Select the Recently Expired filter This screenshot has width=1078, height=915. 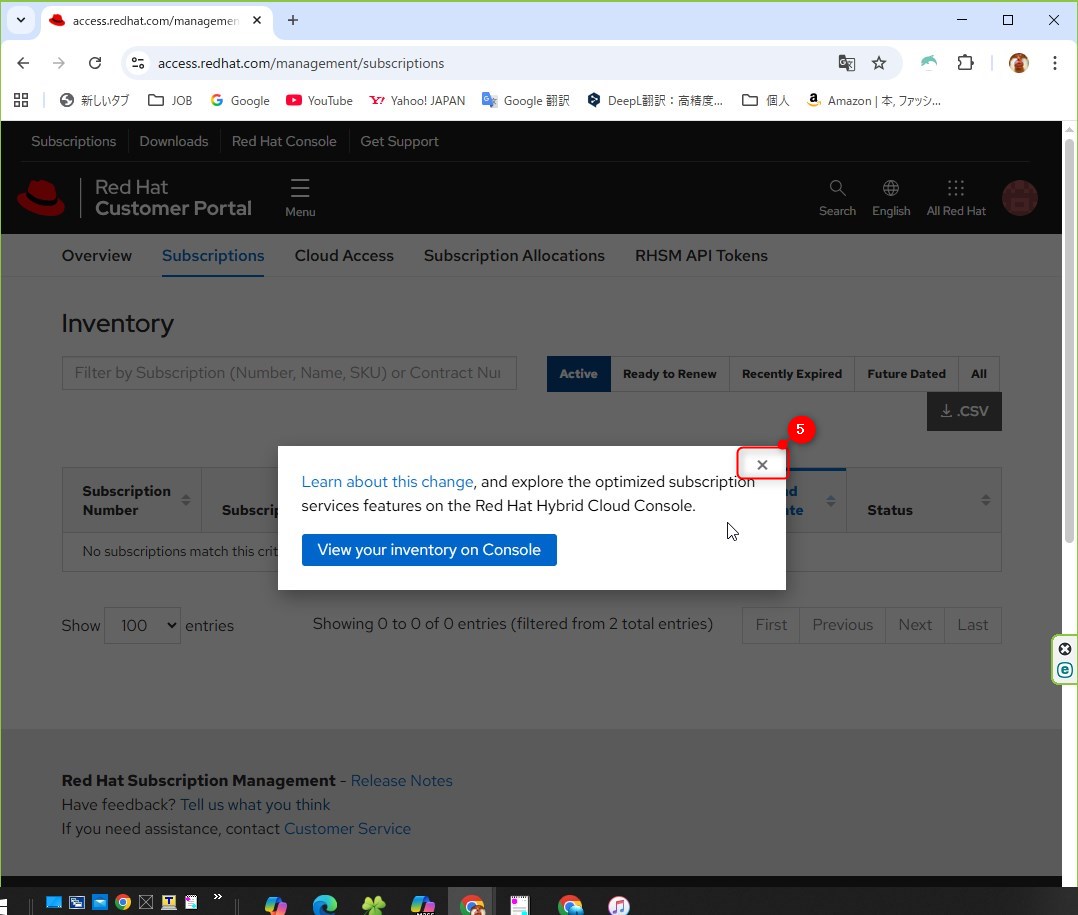coord(791,374)
